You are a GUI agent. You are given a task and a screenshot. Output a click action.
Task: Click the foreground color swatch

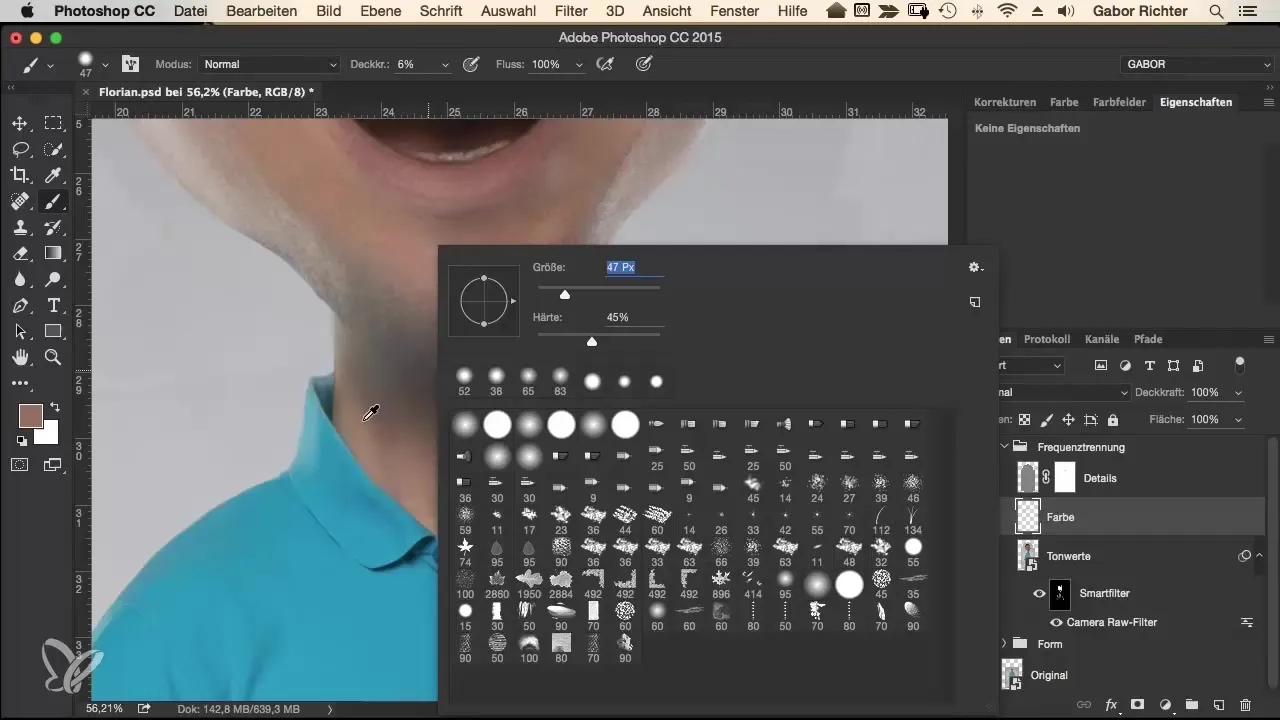[30, 416]
